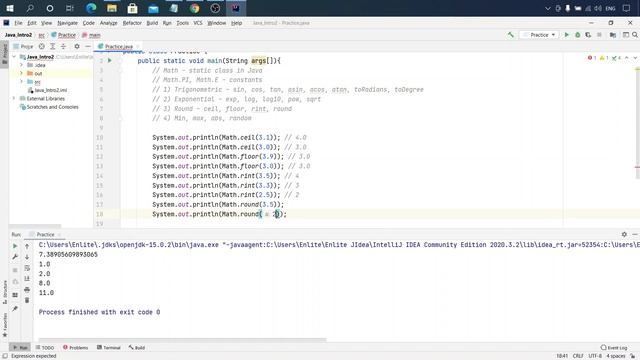Select the Practice tab in Run panel
This screenshot has width=640, height=360.
pyautogui.click(x=45, y=234)
